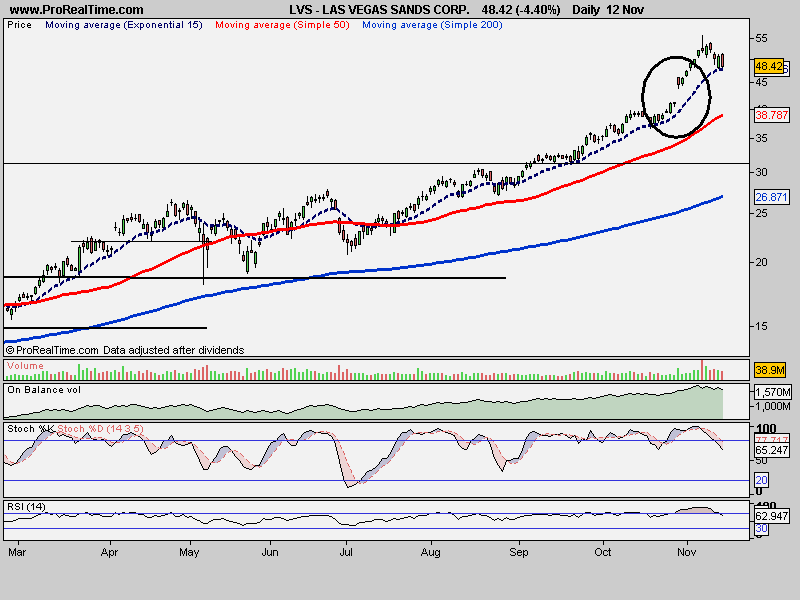The image size is (800, 600).
Task: Click the 55 price axis label
Action: tap(761, 39)
